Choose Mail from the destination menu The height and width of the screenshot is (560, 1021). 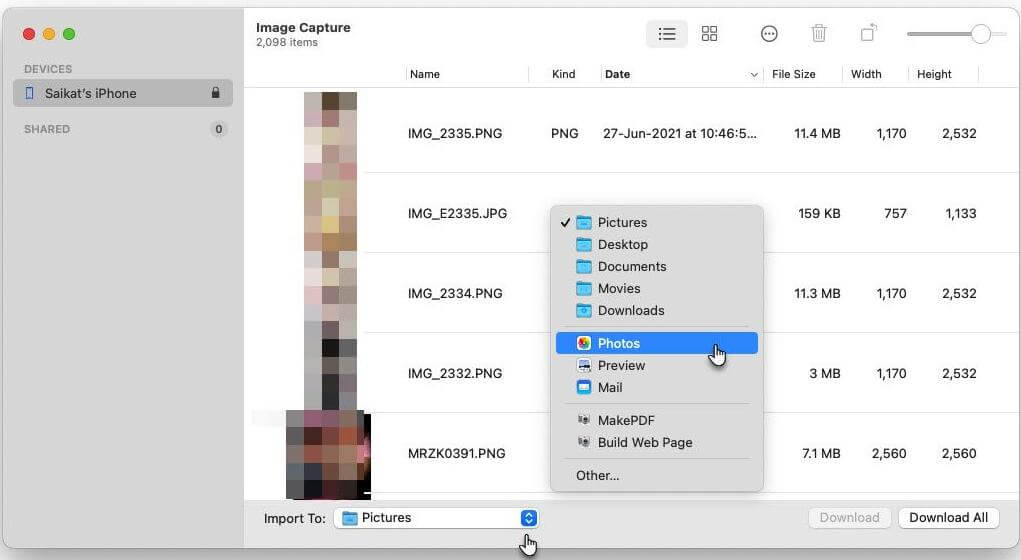point(656,387)
